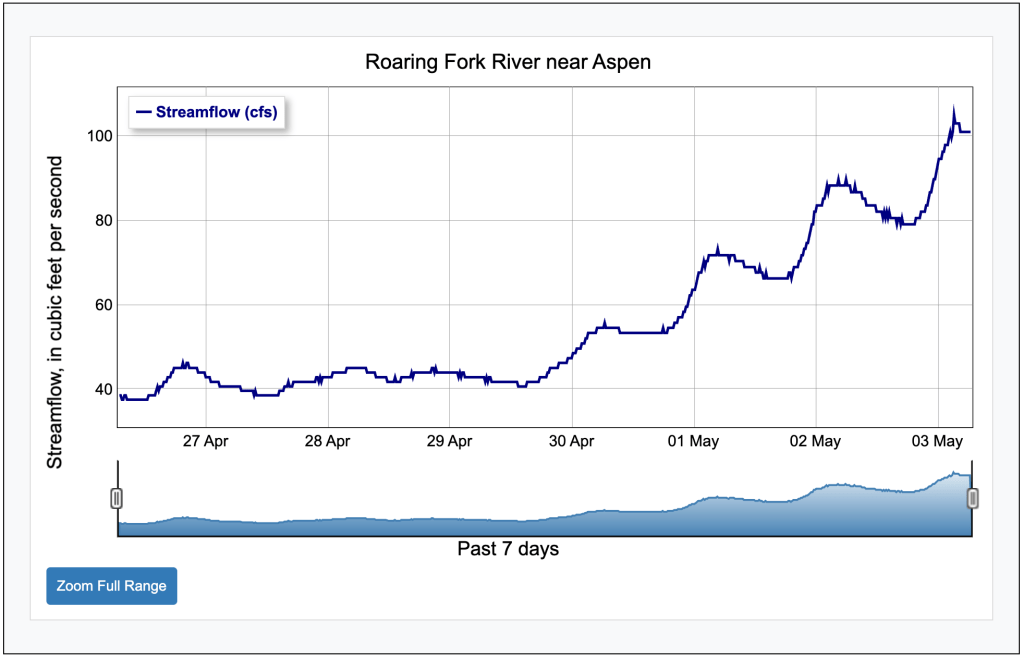Click the 100 value on the y-axis
The height and width of the screenshot is (658, 1024).
point(97,135)
